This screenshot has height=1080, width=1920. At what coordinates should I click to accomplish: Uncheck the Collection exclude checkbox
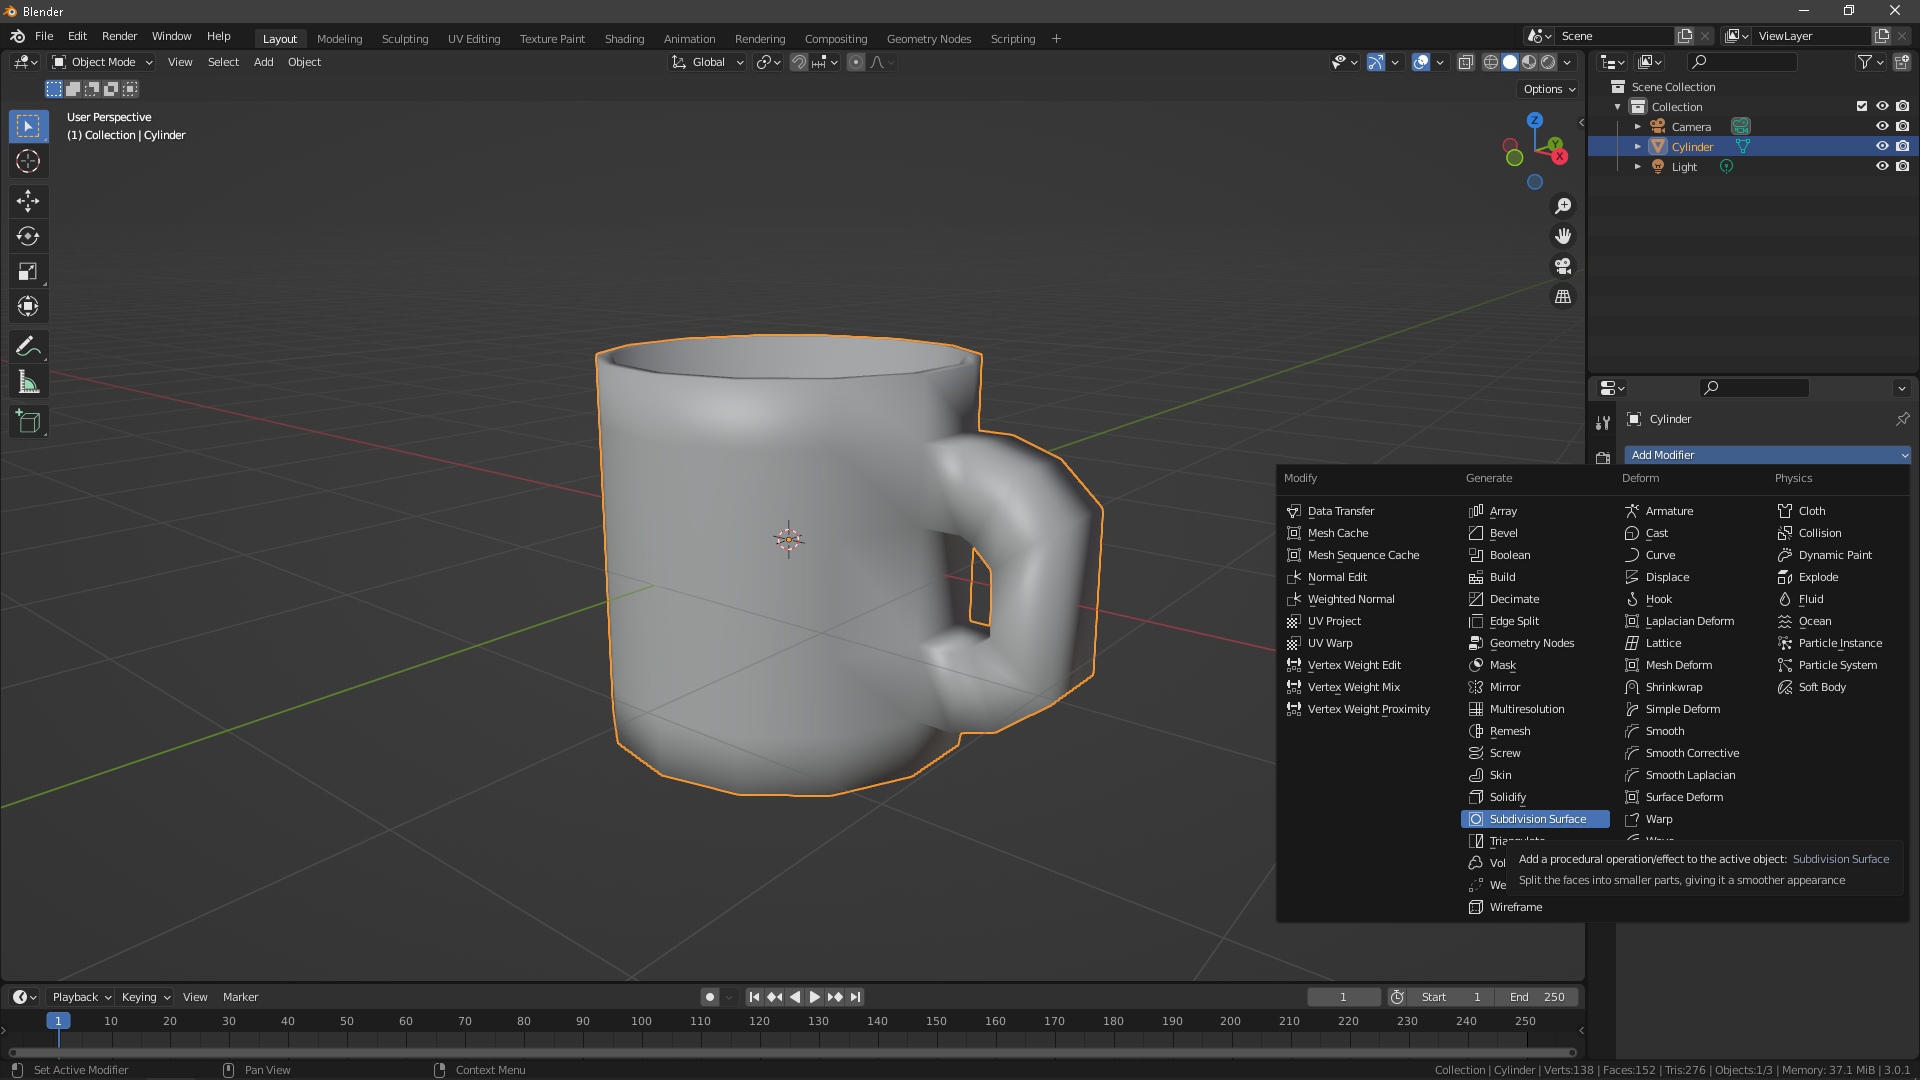(x=1862, y=106)
